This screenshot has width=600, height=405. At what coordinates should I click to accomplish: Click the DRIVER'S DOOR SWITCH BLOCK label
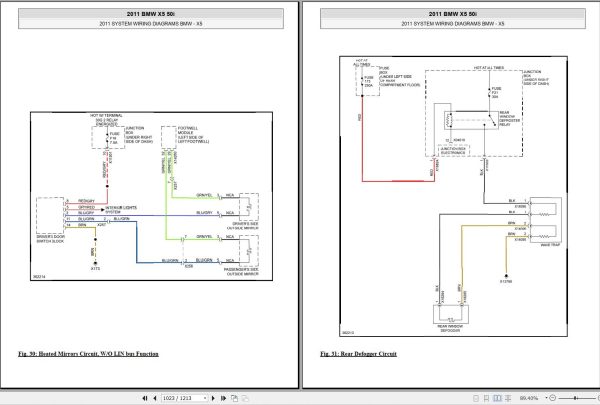click(x=50, y=239)
